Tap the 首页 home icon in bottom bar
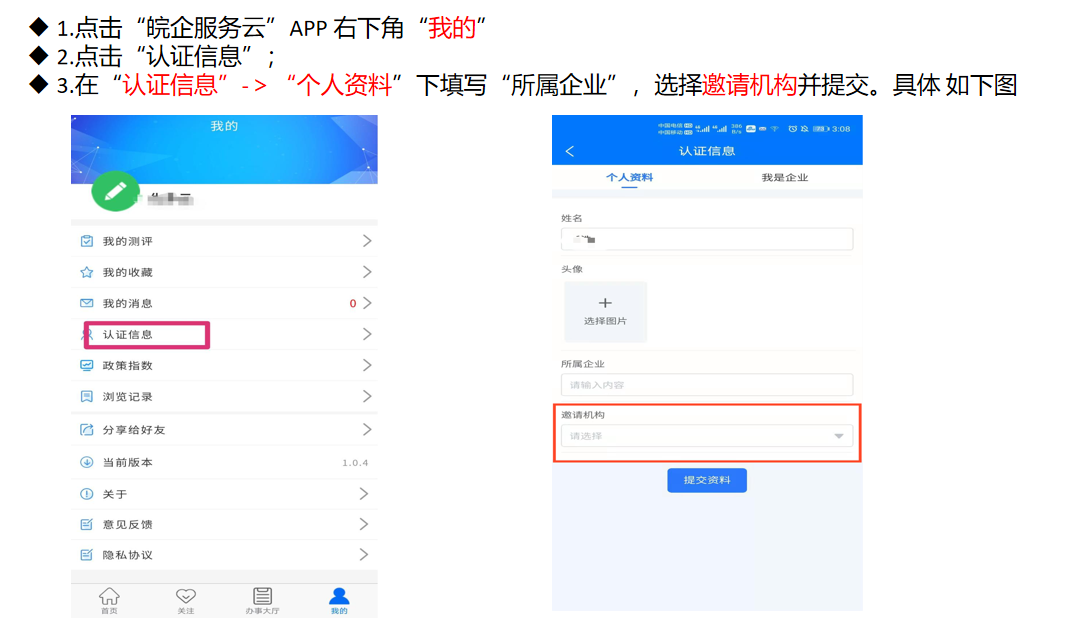Viewport: 1066px width, 622px height. point(109,598)
